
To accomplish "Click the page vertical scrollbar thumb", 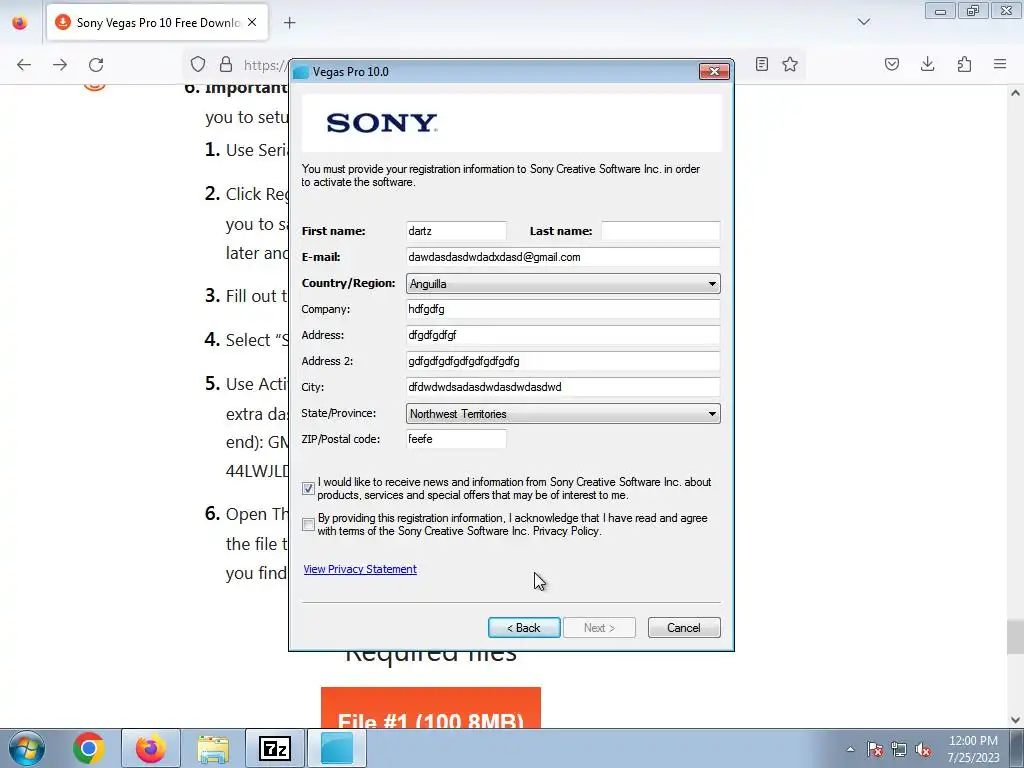I will pyautogui.click(x=1015, y=637).
